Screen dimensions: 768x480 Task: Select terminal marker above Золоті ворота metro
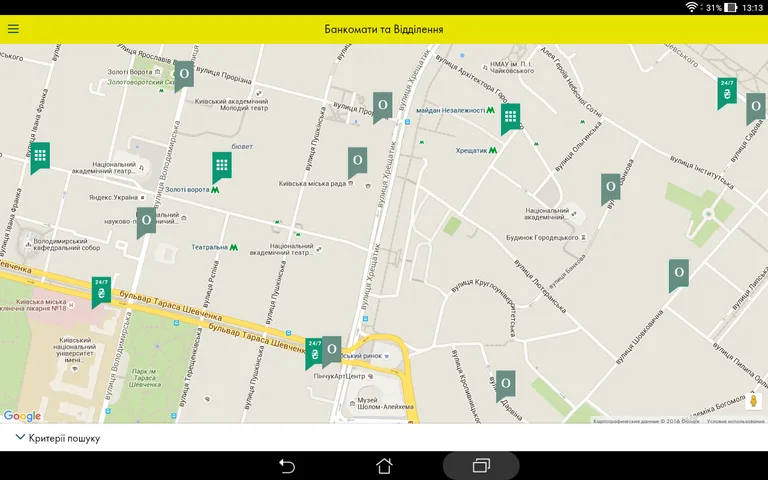pyautogui.click(x=222, y=168)
